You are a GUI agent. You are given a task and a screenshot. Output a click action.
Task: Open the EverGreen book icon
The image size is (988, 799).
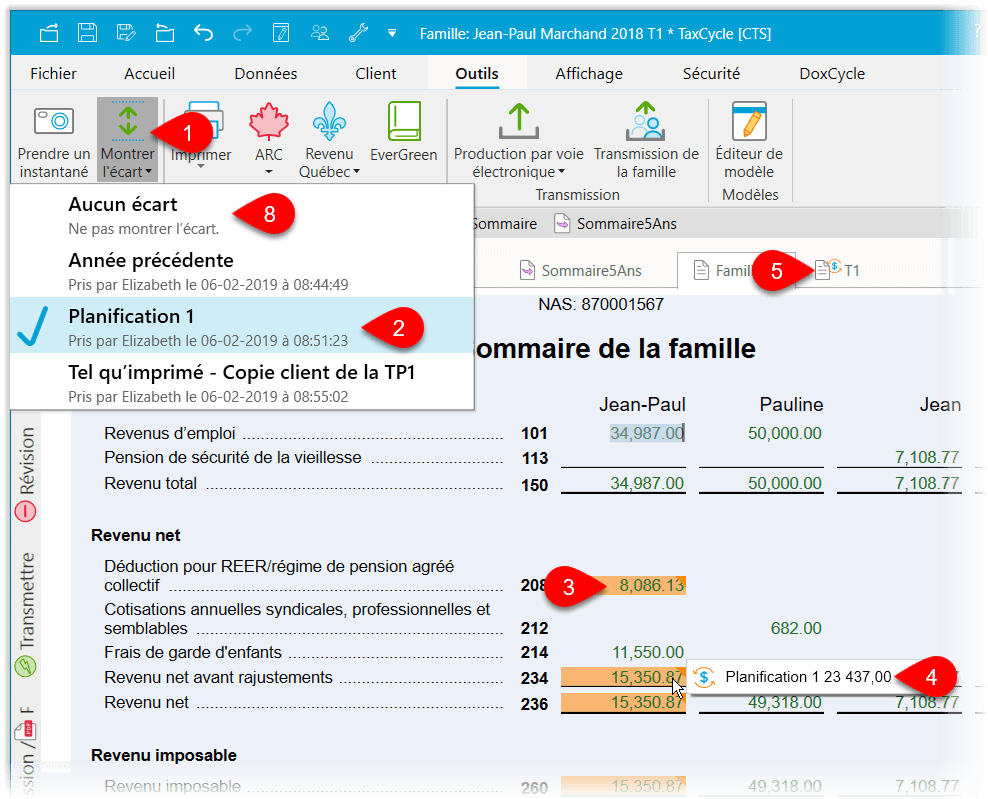point(404,121)
